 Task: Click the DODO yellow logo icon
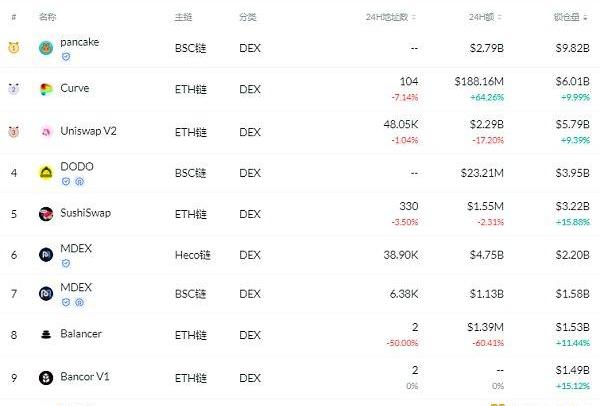click(46, 173)
